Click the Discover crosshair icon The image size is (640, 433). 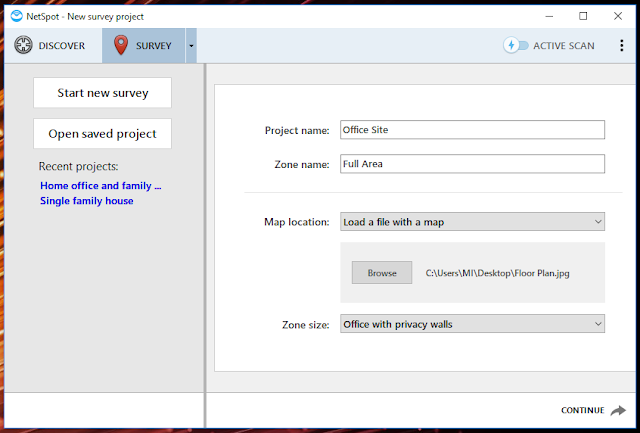23,45
